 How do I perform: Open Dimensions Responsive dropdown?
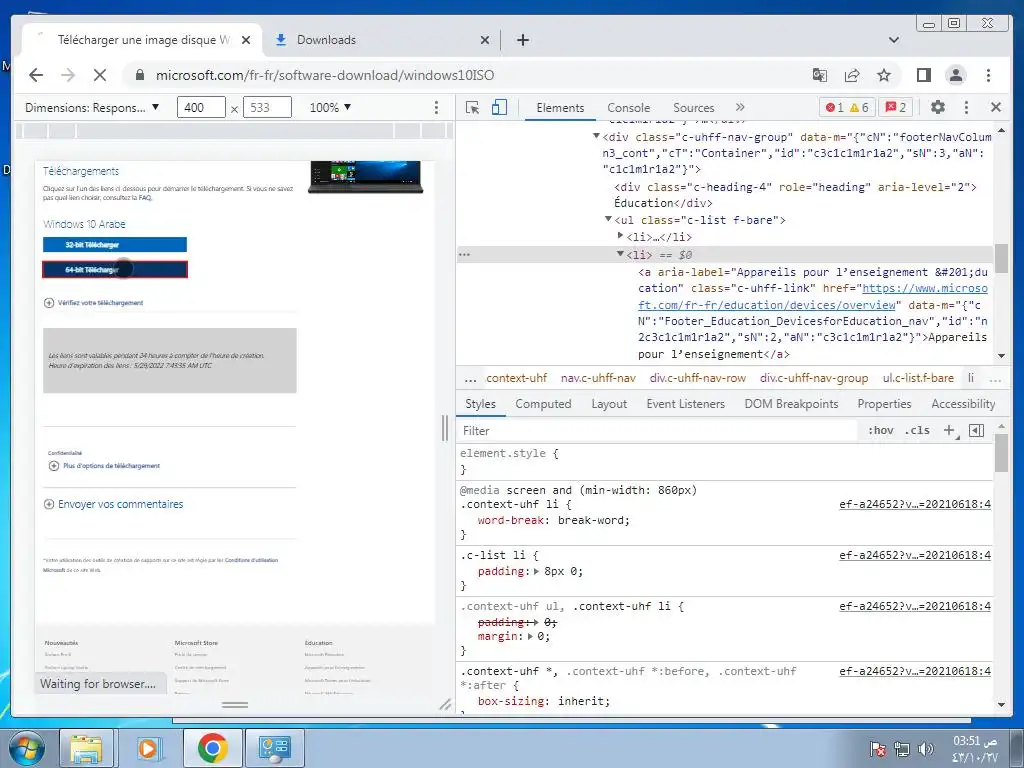click(92, 108)
